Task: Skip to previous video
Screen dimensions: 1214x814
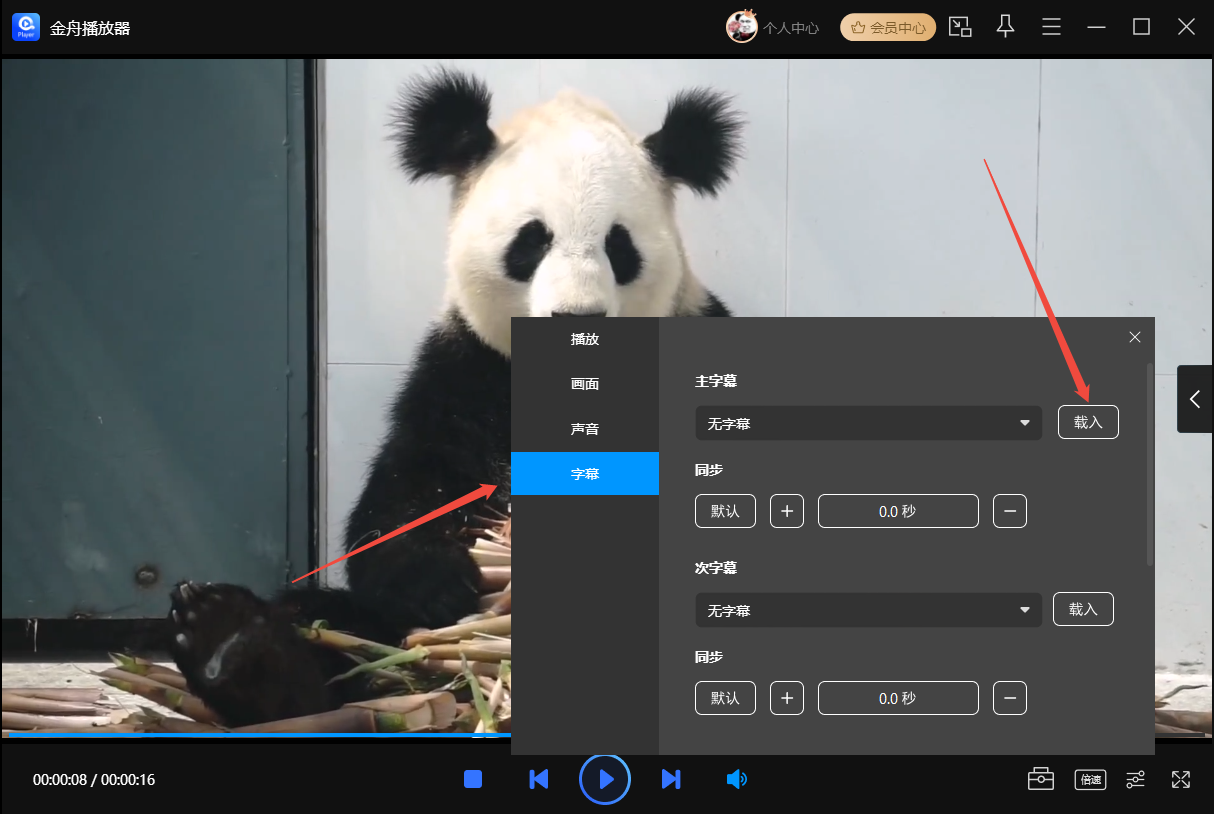Action: [x=538, y=779]
